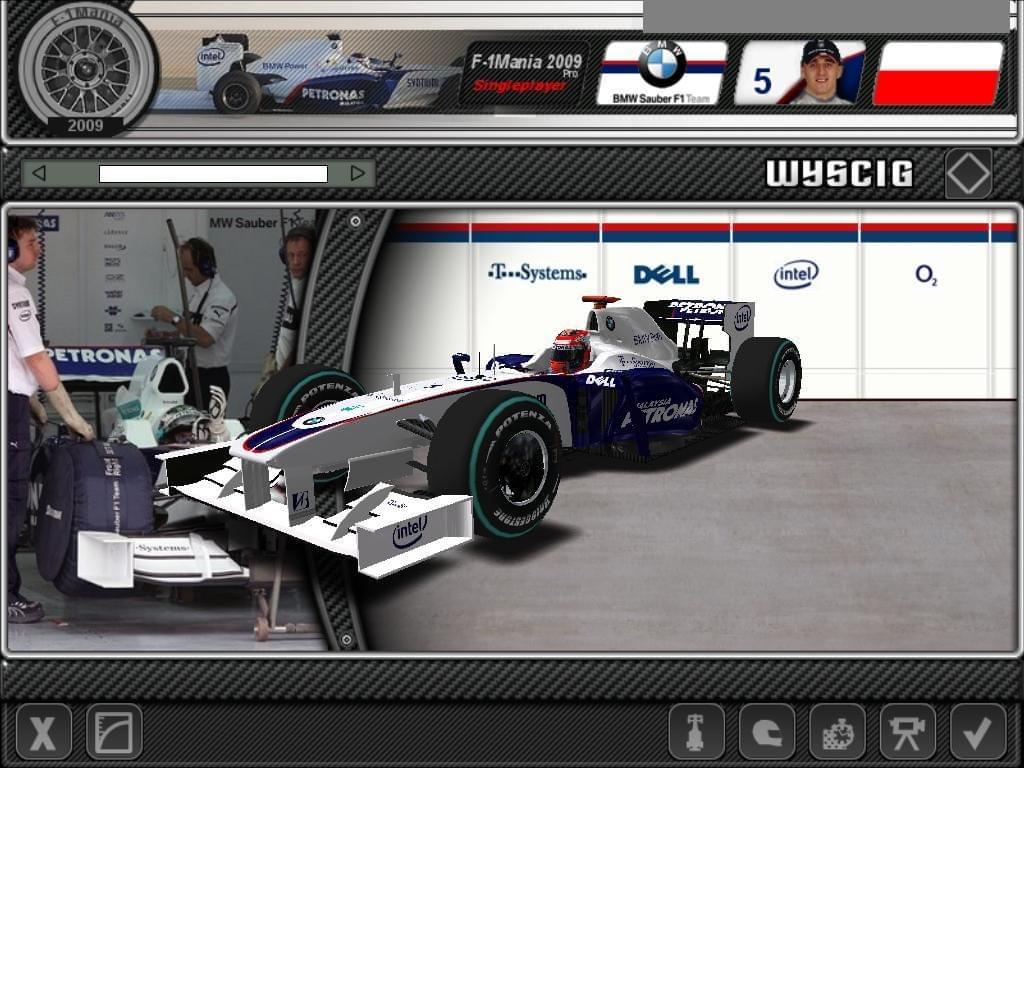1024x1000 pixels.
Task: Click the X exit button
Action: coord(44,732)
